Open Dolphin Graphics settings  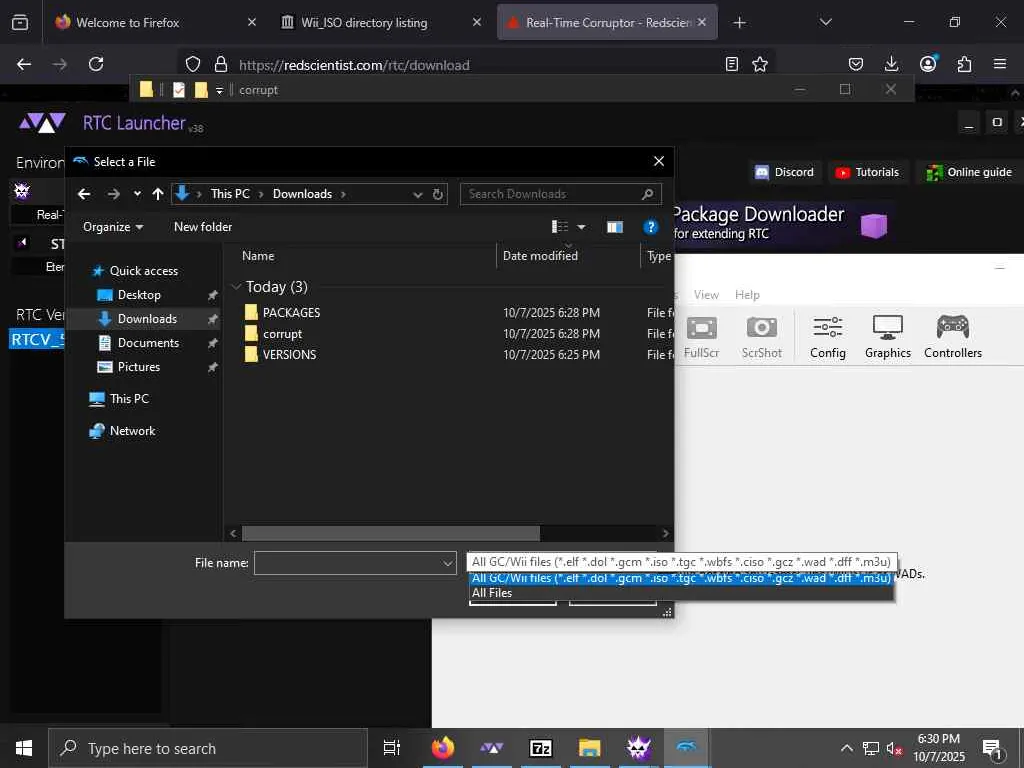tap(888, 337)
